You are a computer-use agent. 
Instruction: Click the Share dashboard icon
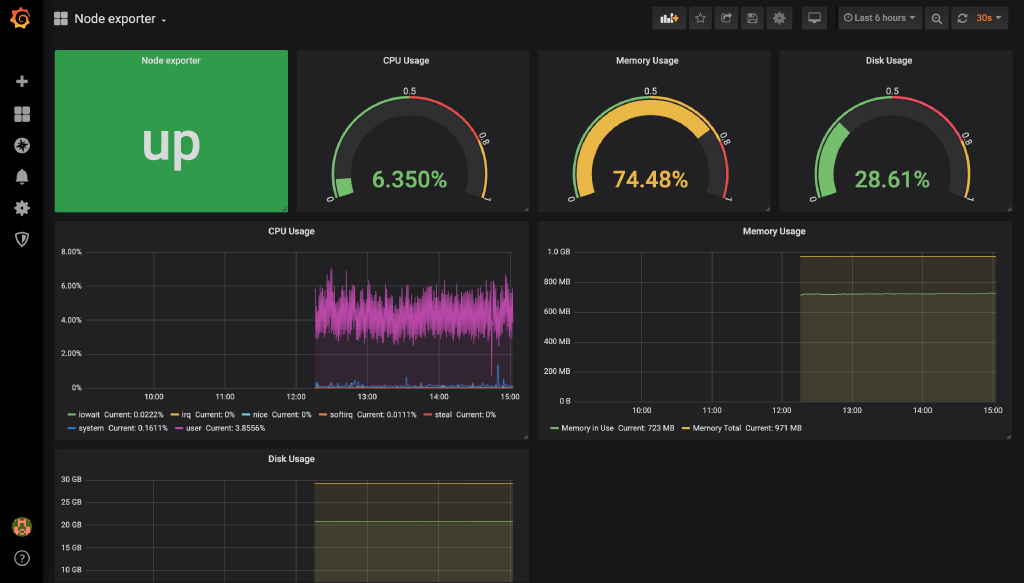pos(726,18)
